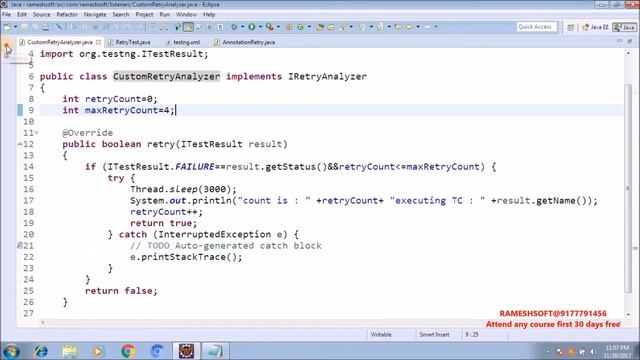Minimize the editor area
Image resolution: width=640 pixels, height=360 pixels.
619,41
